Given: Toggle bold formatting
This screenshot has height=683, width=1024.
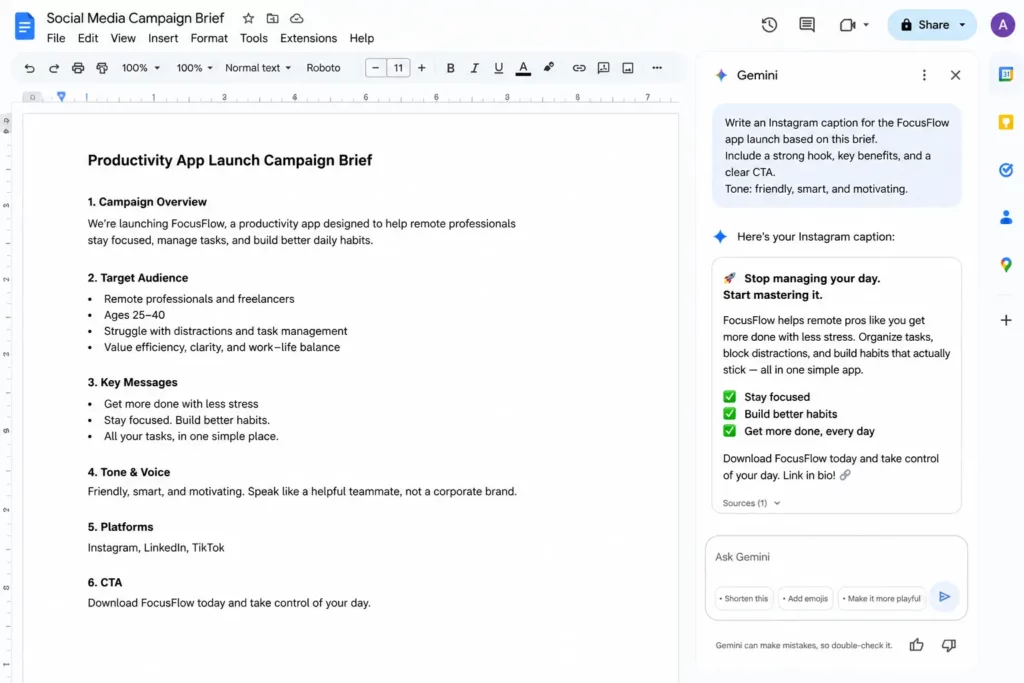Looking at the screenshot, I should click(x=450, y=68).
